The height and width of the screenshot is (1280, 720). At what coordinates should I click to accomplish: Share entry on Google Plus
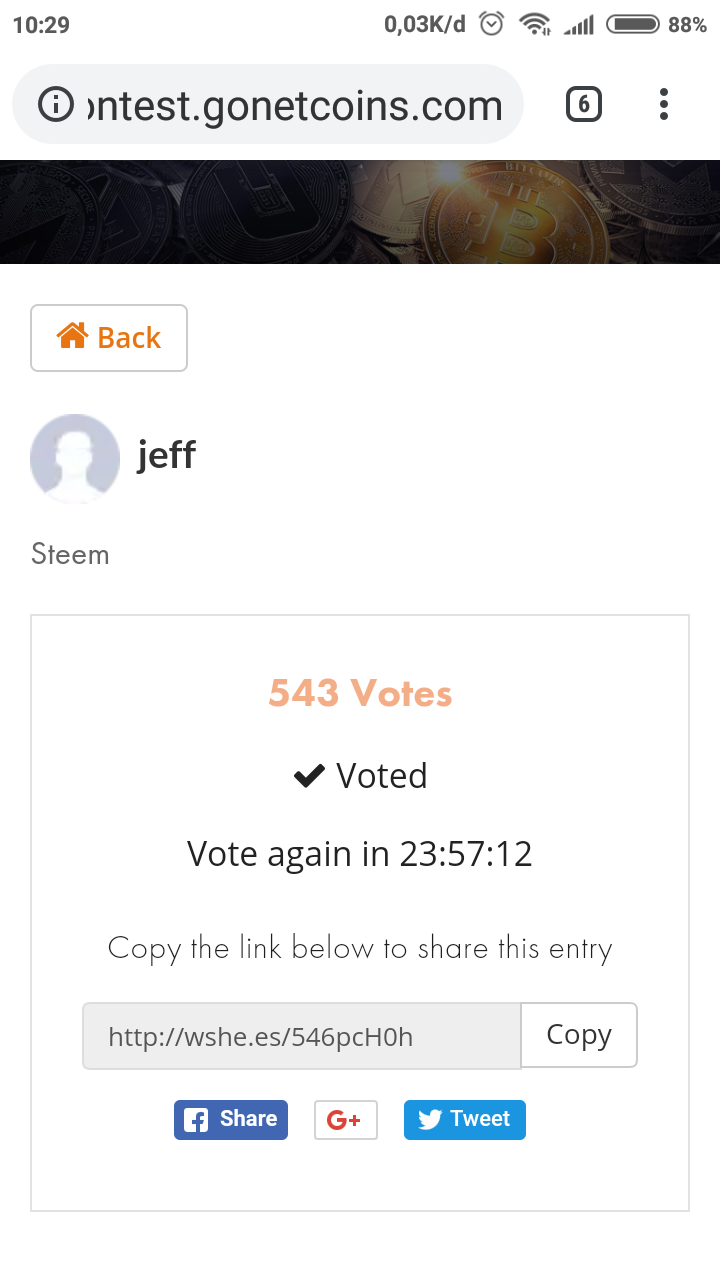click(x=345, y=1120)
